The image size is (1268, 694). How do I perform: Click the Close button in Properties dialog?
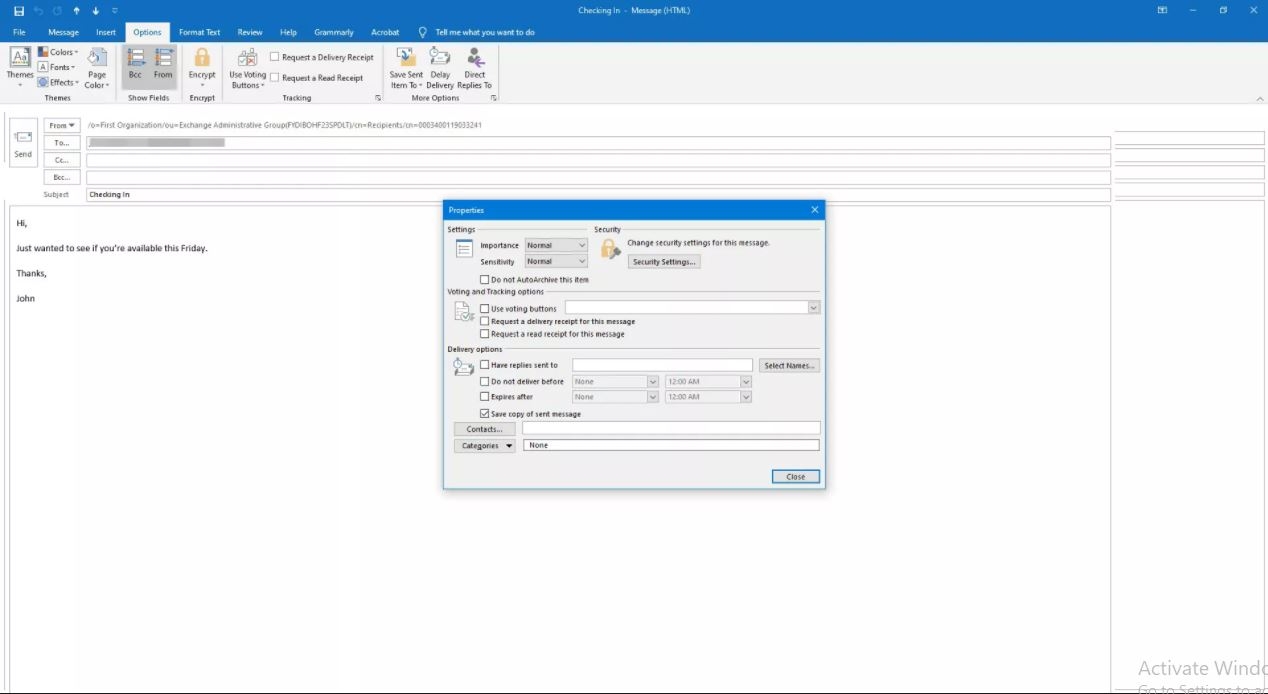pyautogui.click(x=796, y=477)
